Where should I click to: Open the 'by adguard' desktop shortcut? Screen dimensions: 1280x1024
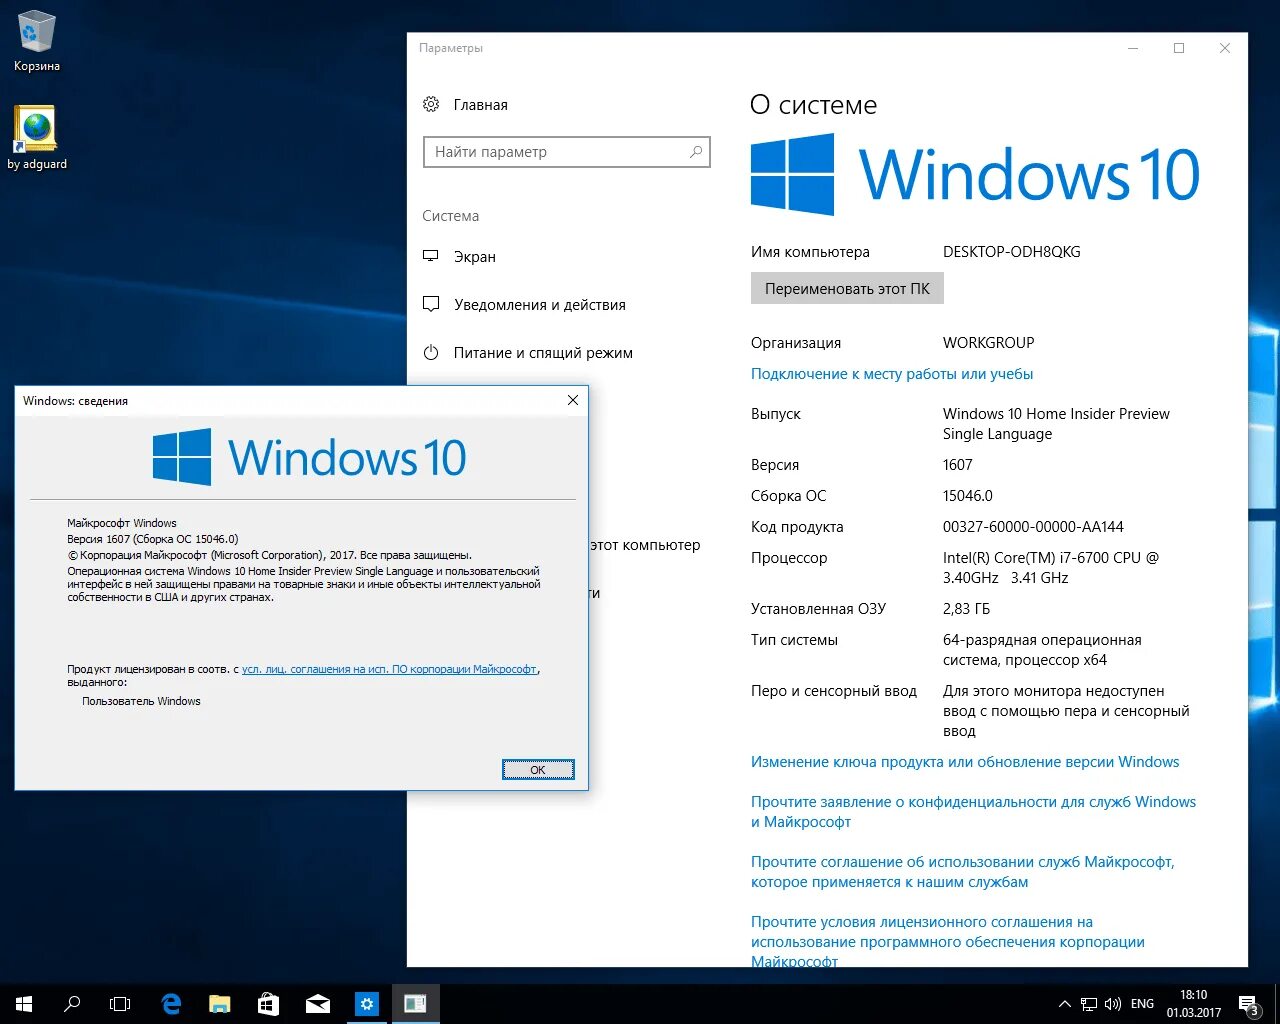37,137
